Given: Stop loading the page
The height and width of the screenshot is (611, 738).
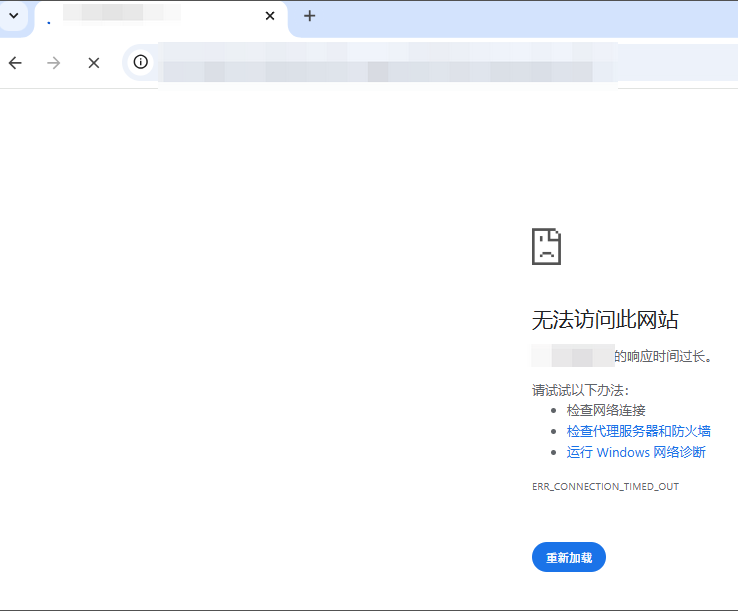Looking at the screenshot, I should (93, 63).
